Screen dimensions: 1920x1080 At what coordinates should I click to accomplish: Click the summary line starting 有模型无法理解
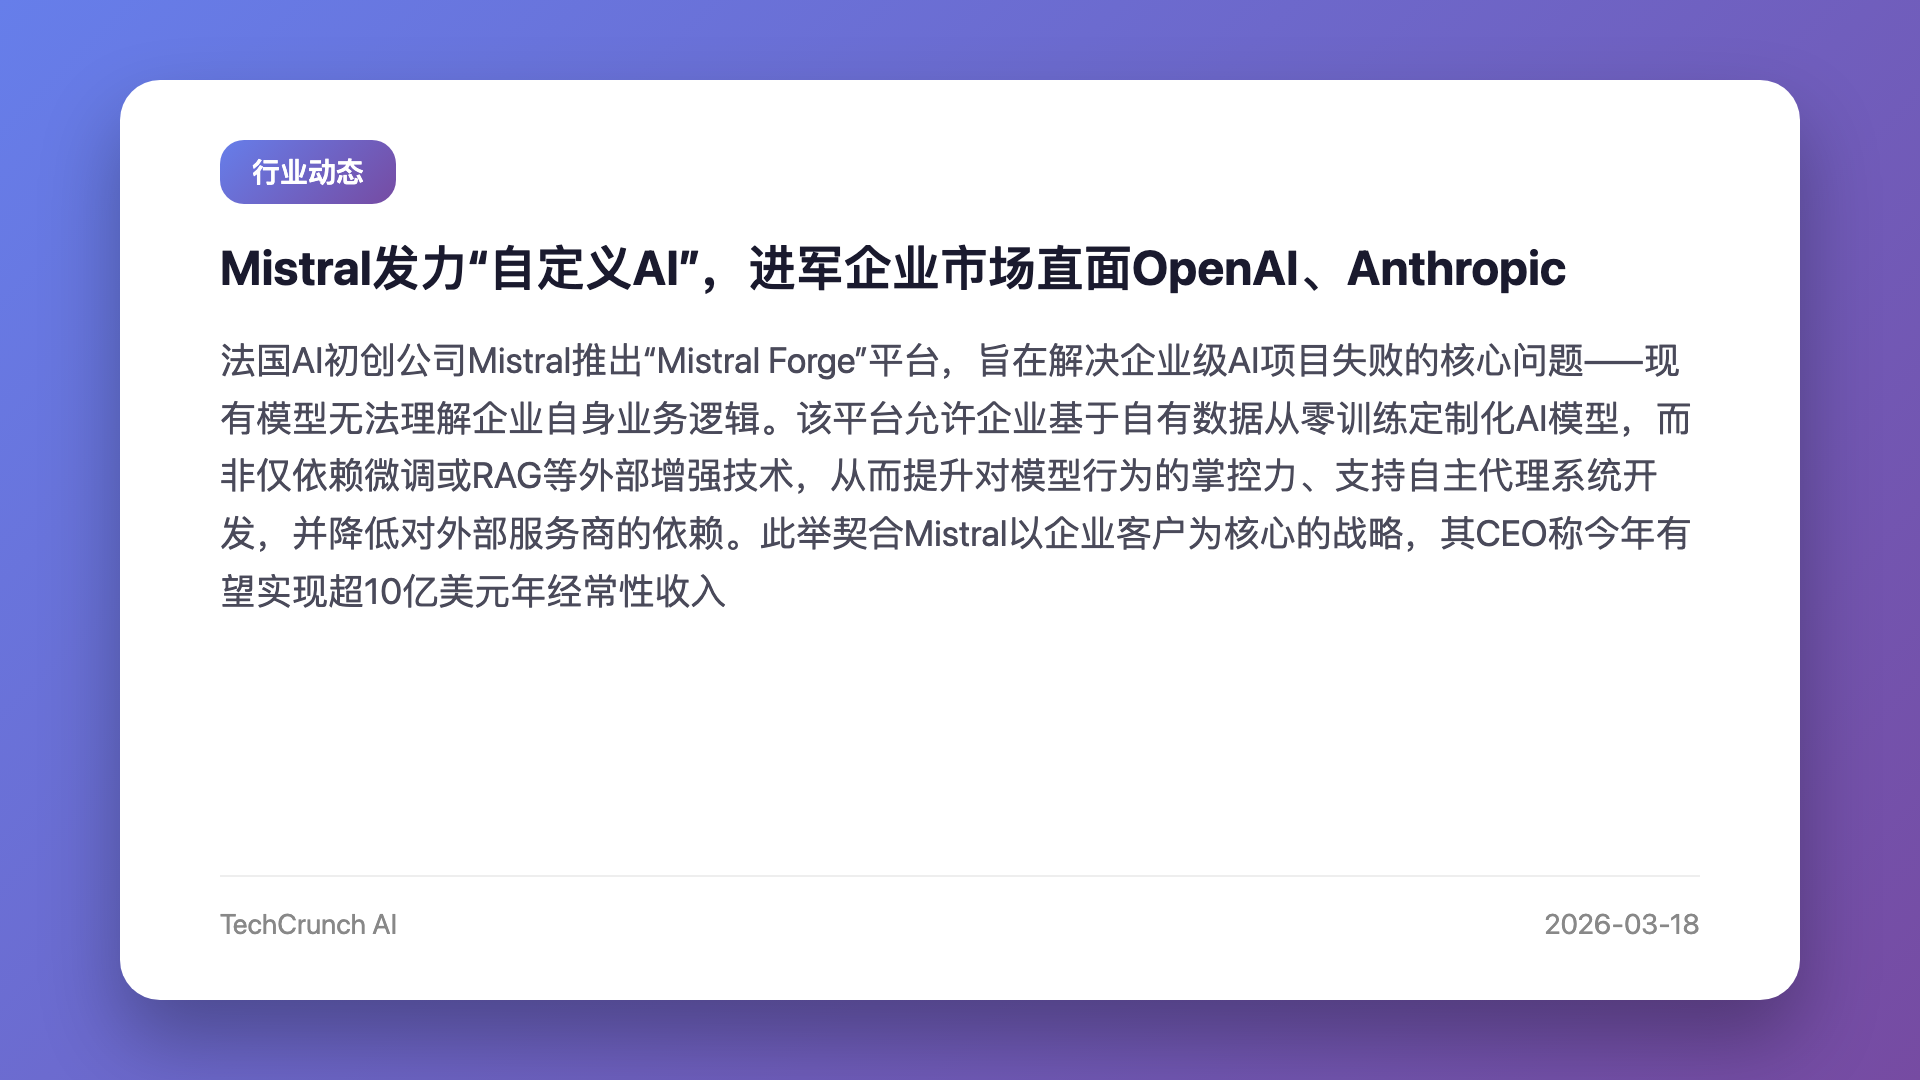(x=955, y=418)
